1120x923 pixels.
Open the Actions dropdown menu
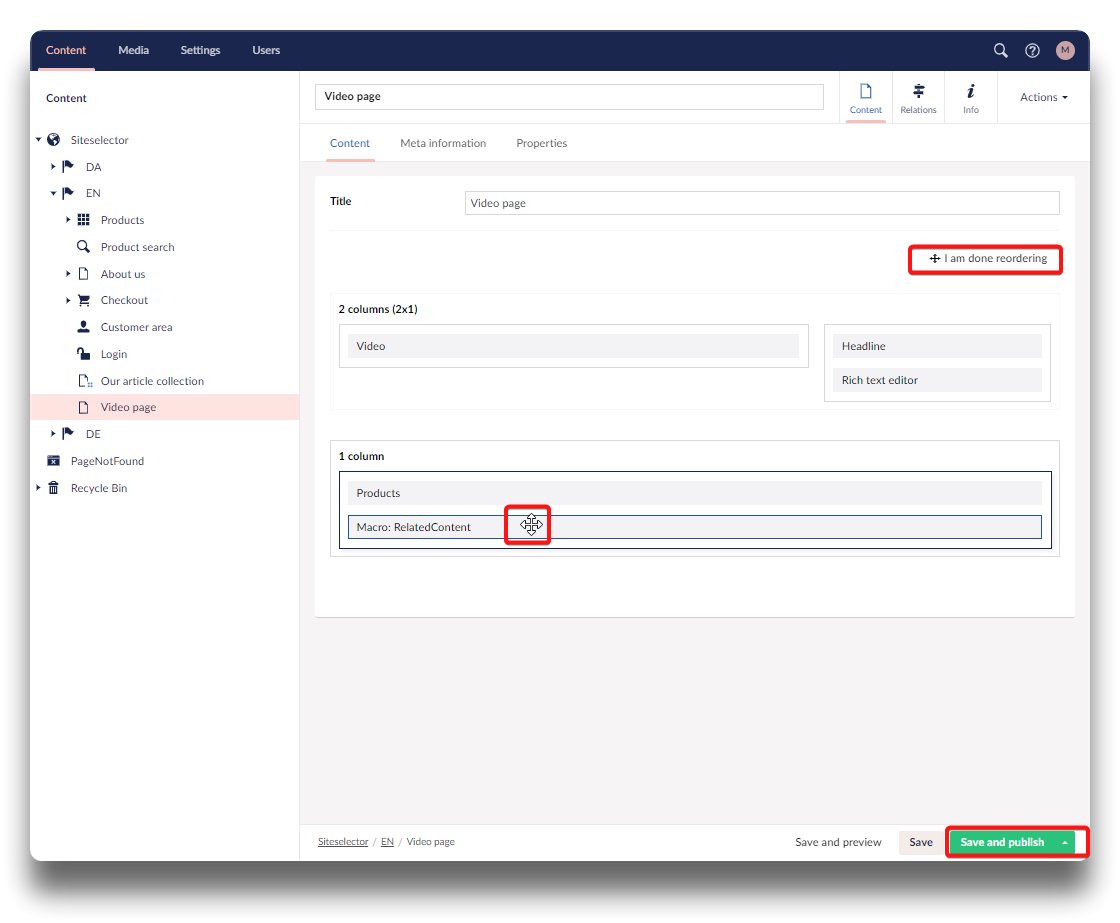click(x=1043, y=97)
